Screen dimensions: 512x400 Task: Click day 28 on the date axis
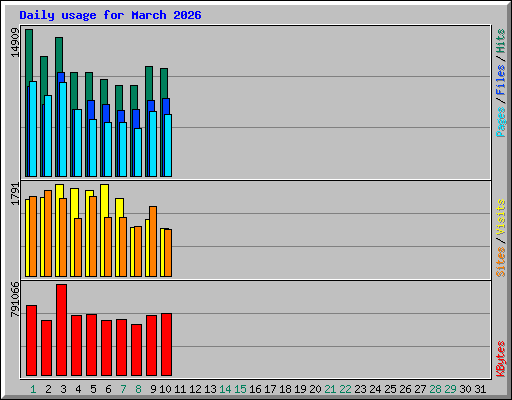[435, 389]
